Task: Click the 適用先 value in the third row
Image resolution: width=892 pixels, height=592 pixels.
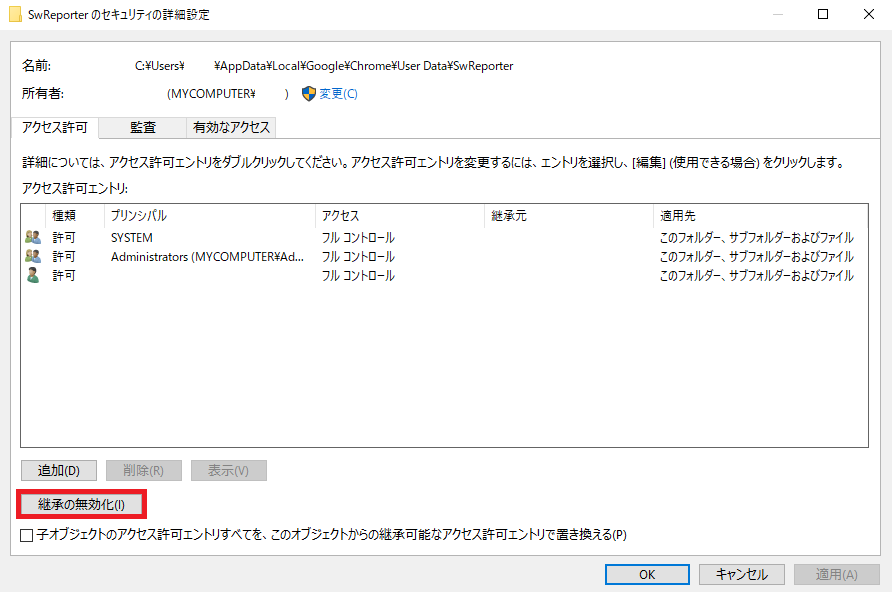Action: pyautogui.click(x=757, y=276)
